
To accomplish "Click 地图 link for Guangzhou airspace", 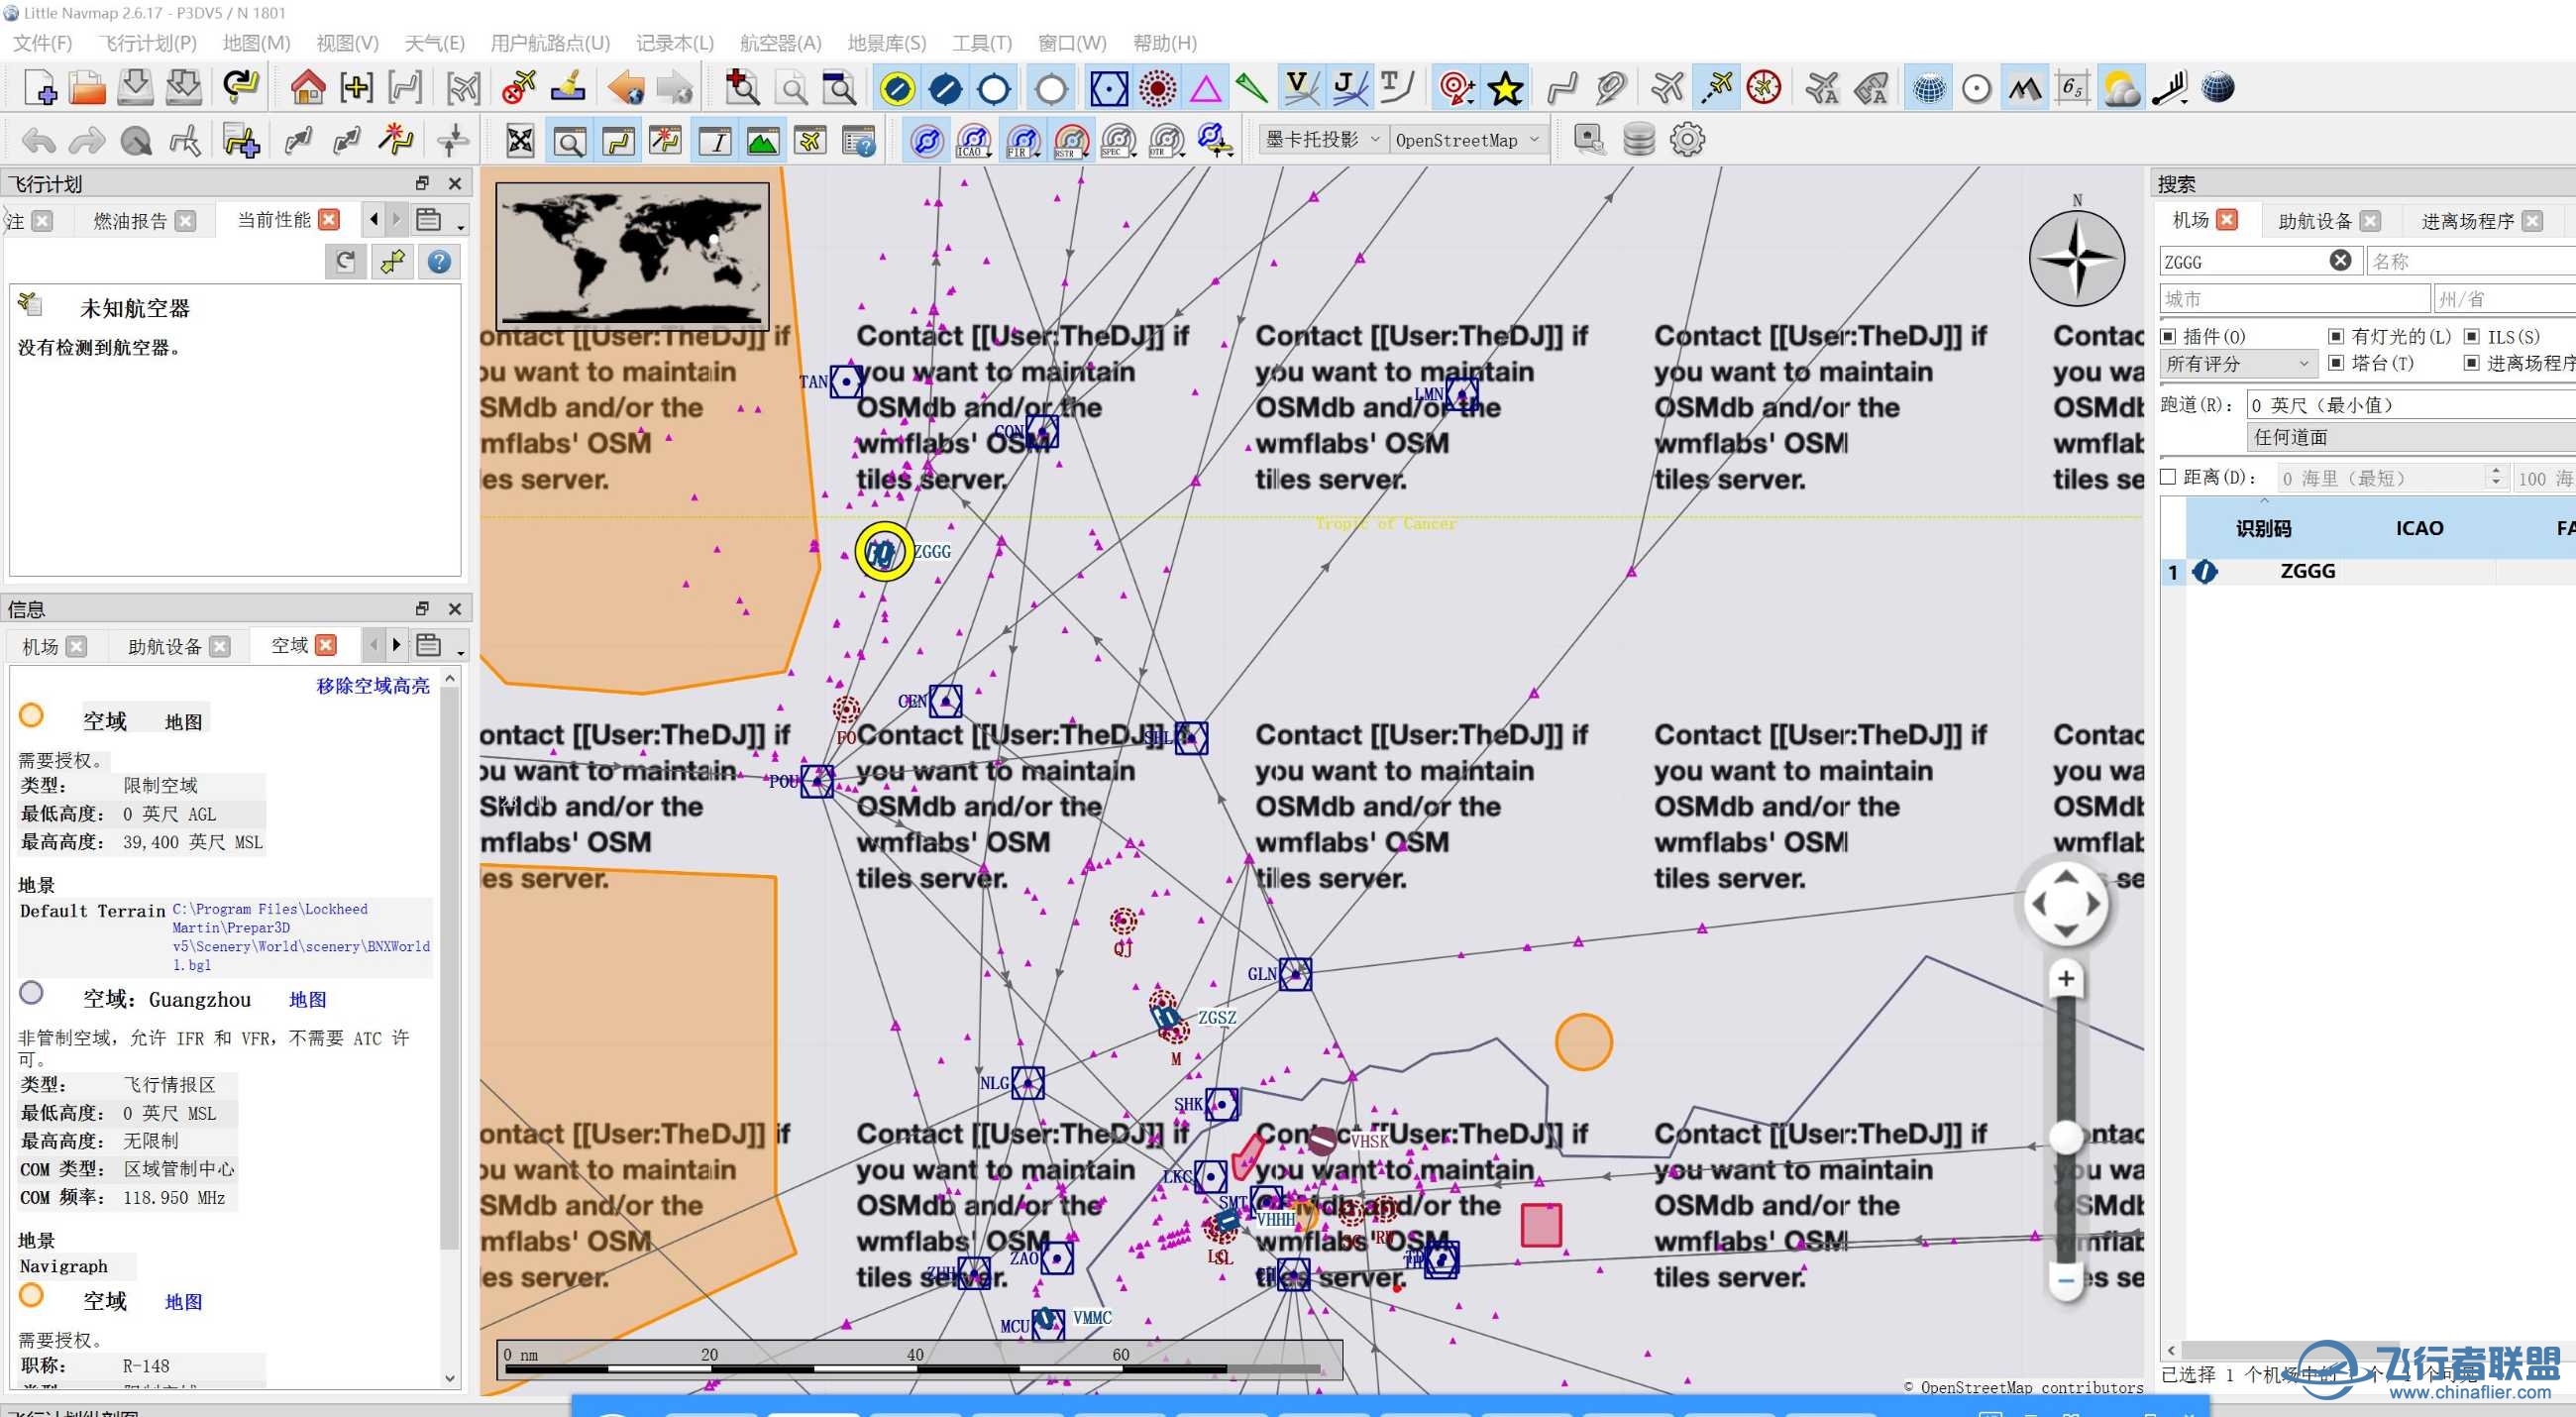I will coord(307,1000).
